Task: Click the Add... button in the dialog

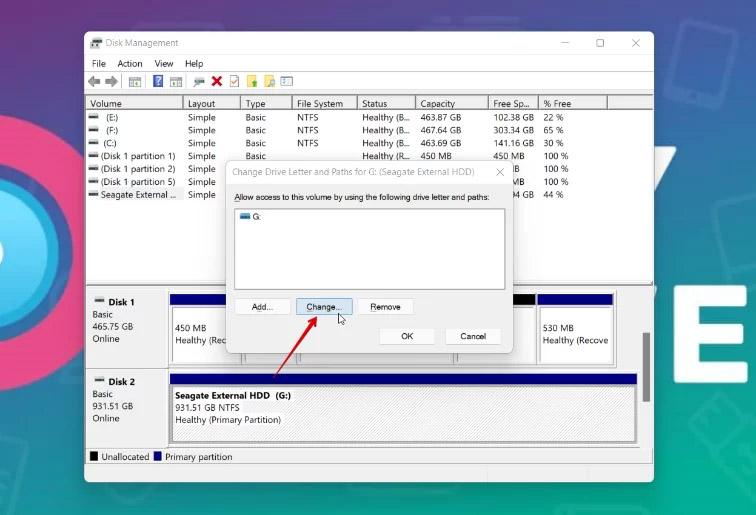Action: [x=262, y=307]
